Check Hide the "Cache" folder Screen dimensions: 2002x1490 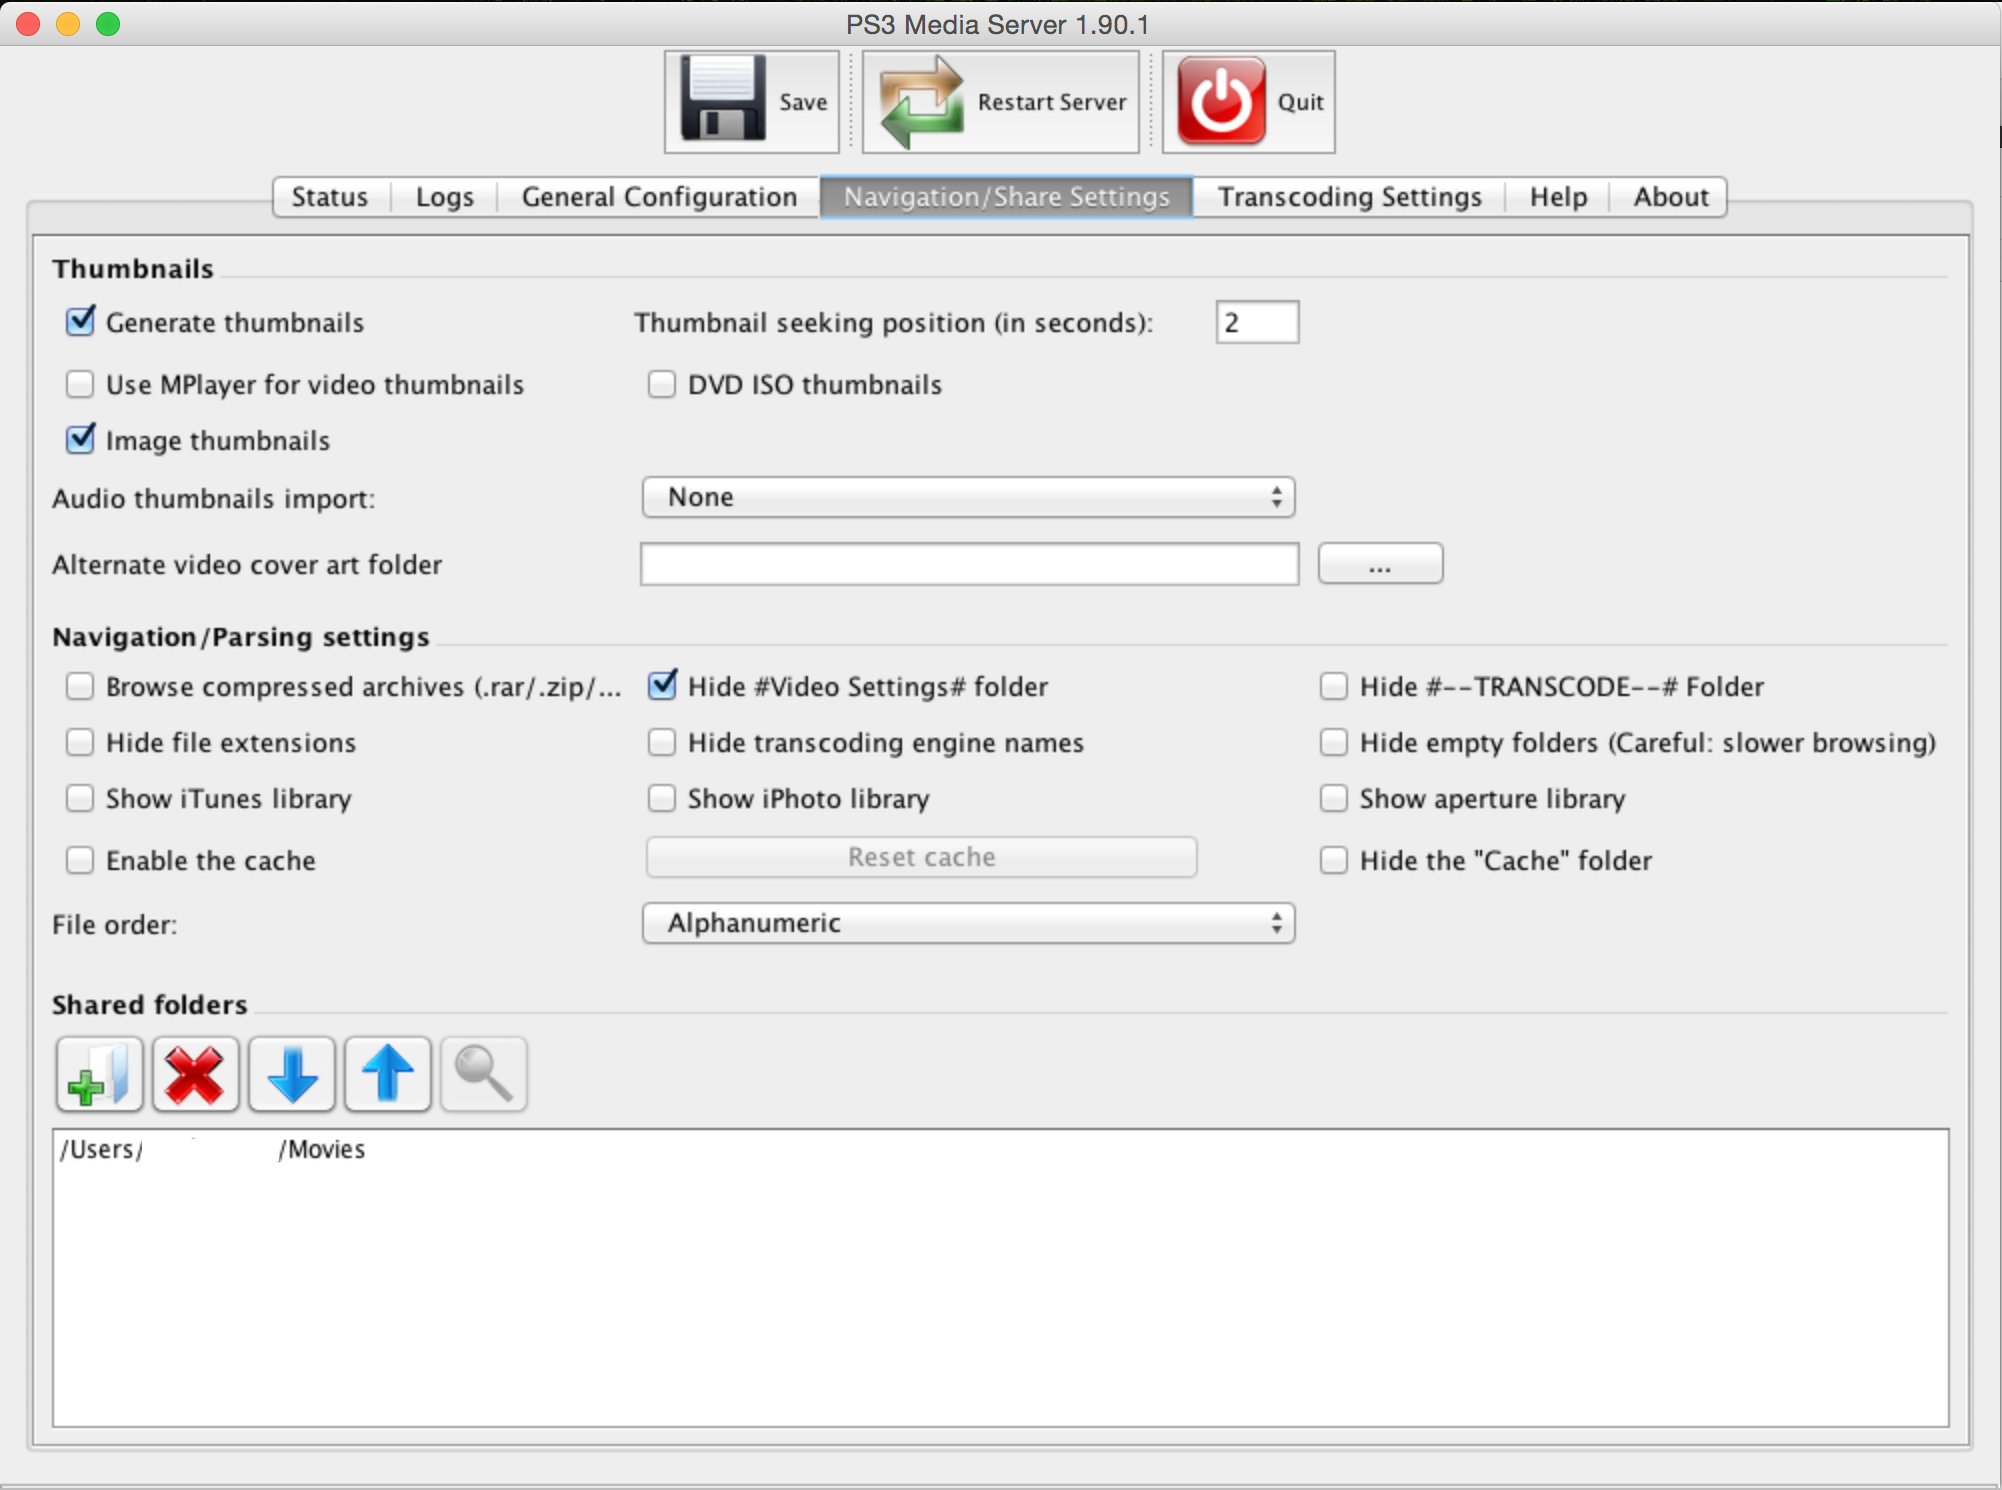point(1333,860)
